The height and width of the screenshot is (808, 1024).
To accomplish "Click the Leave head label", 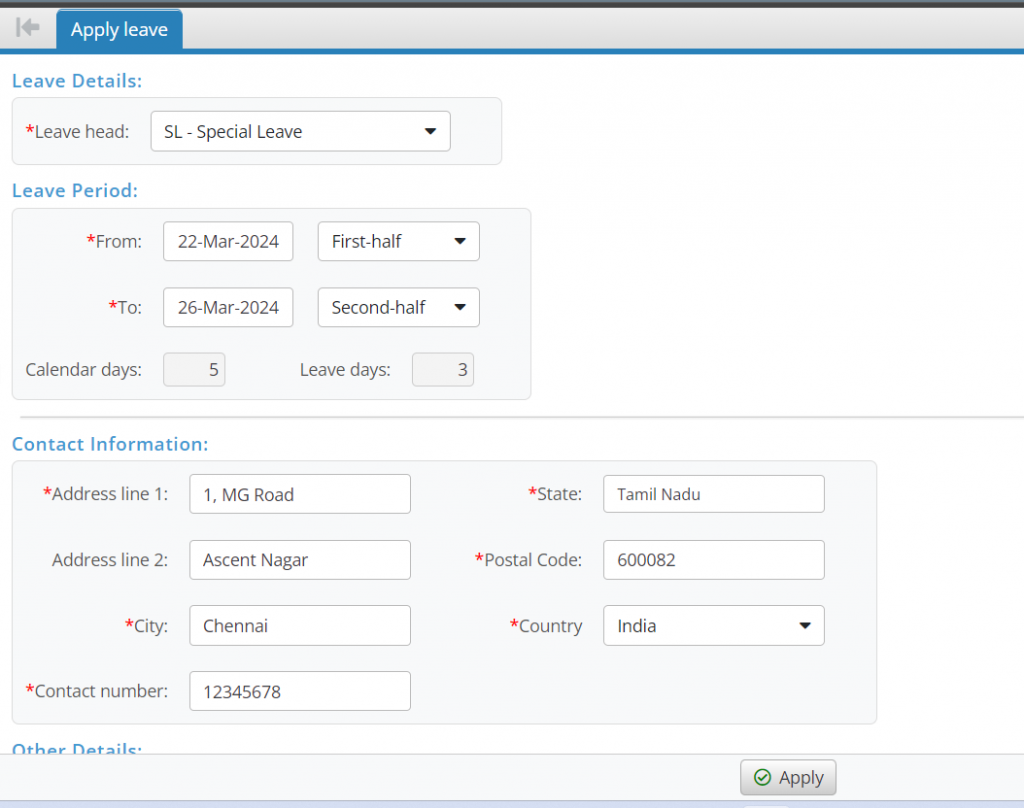I will [77, 131].
